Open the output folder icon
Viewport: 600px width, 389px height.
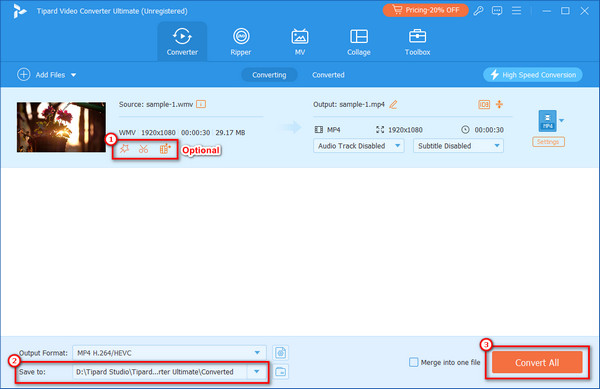281,371
